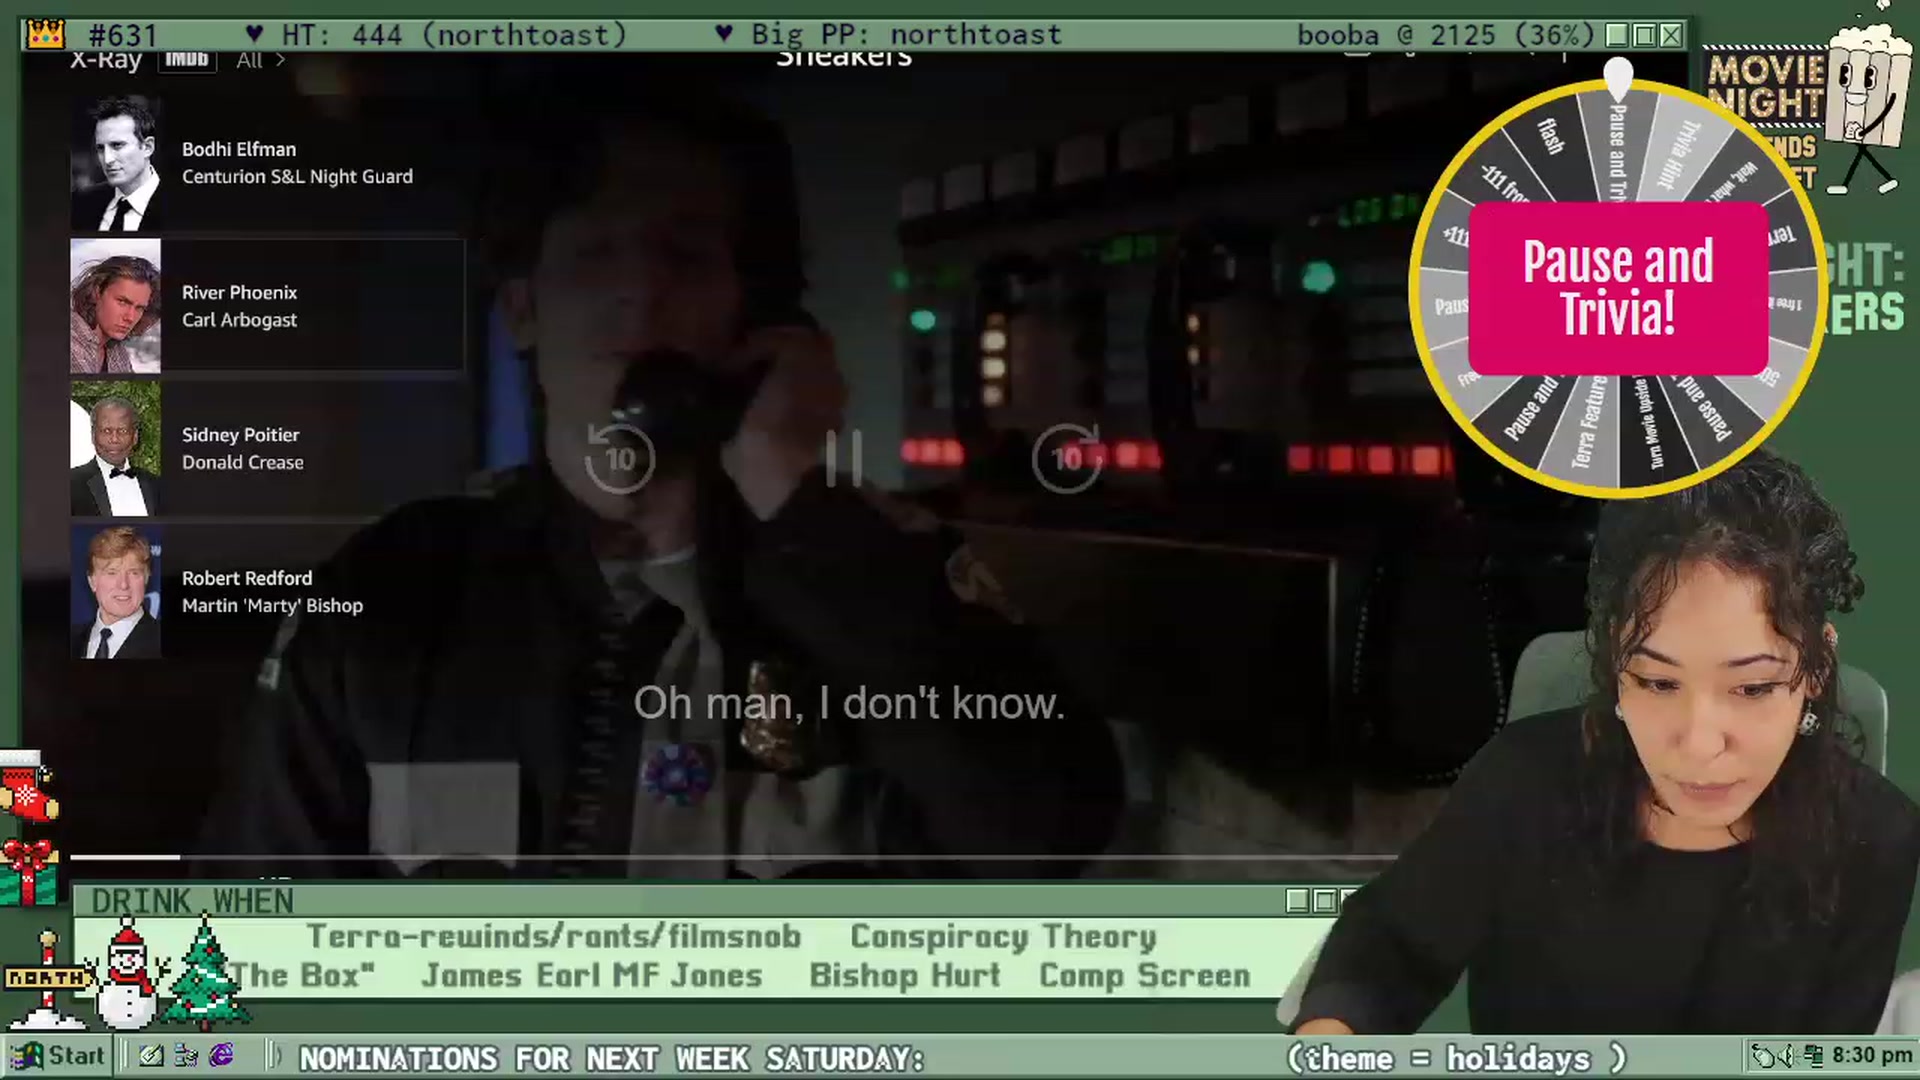The height and width of the screenshot is (1080, 1920).
Task: Open Robert Redford's cast photo
Action: coord(115,592)
